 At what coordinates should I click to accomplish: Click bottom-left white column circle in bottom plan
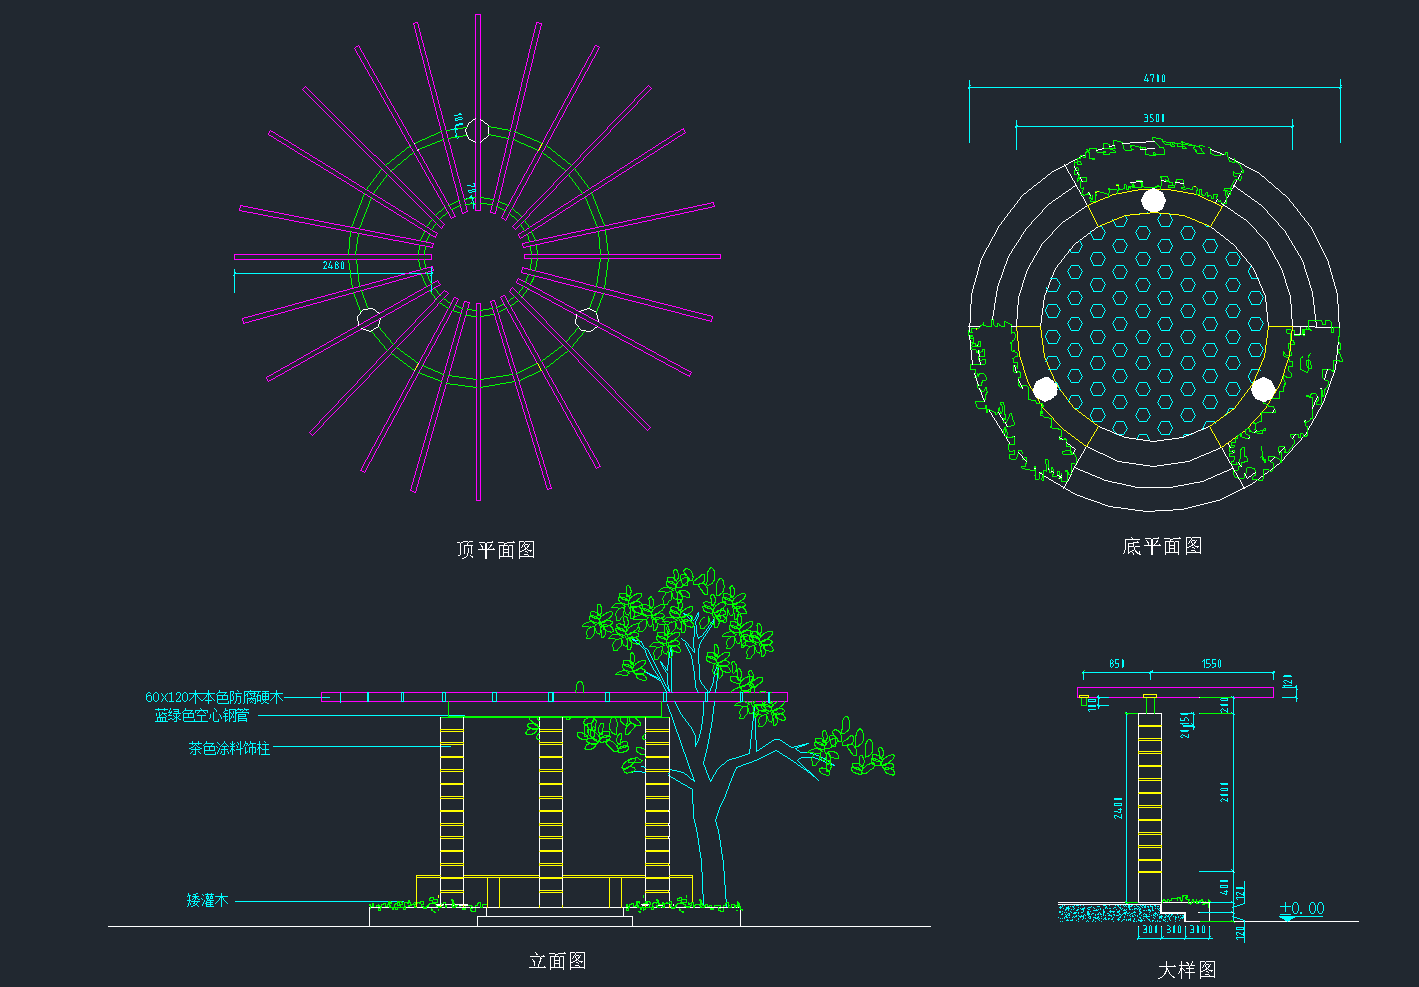tap(1045, 389)
